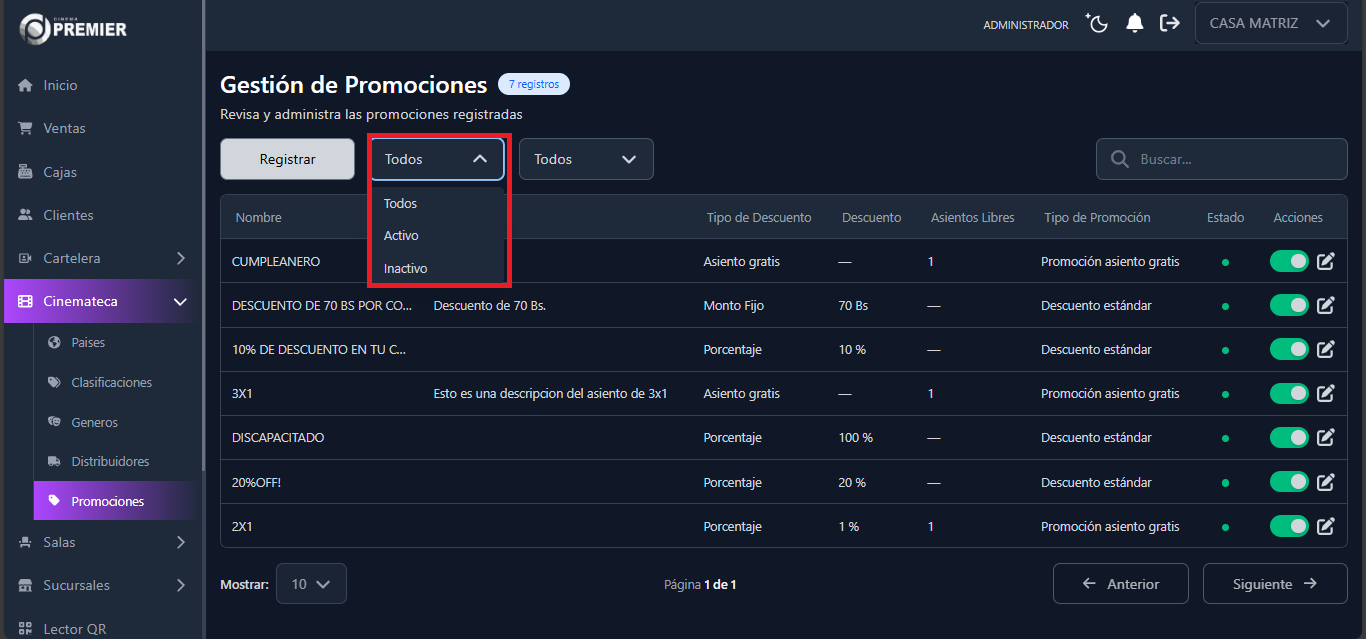Expand the Sucursales sidebar menu
The width and height of the screenshot is (1366, 639).
pos(101,585)
